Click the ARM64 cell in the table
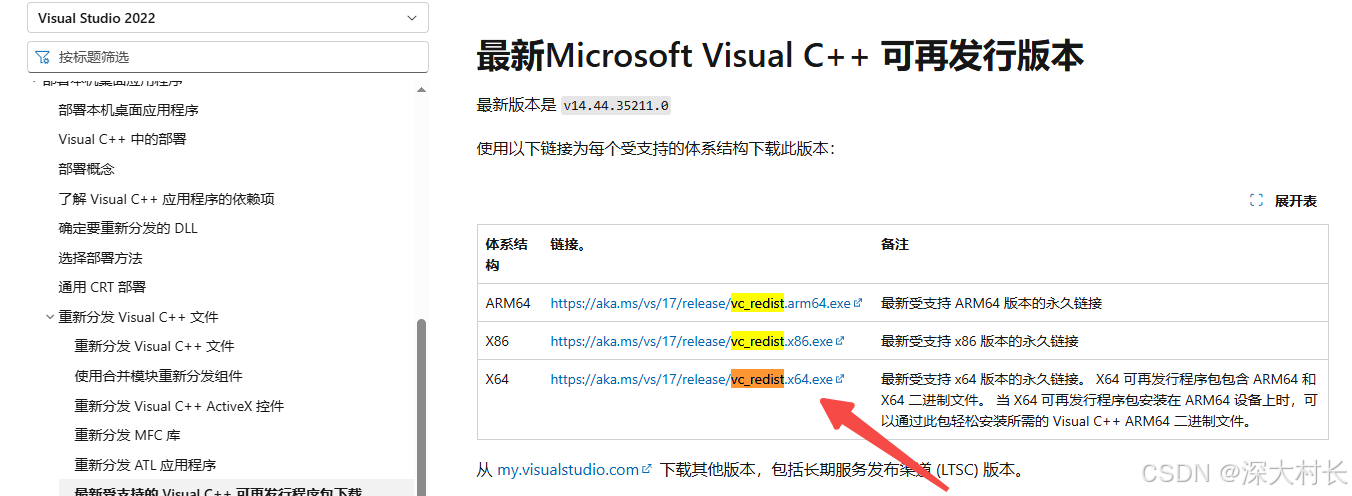 (x=508, y=303)
